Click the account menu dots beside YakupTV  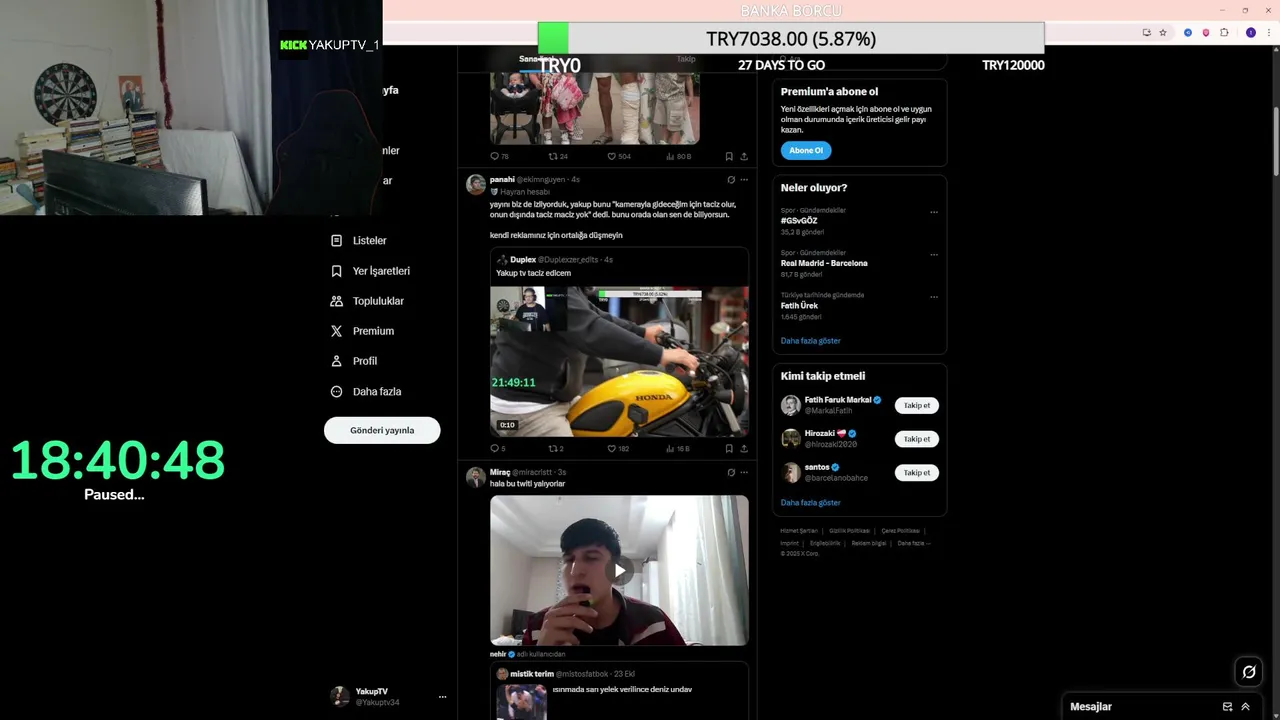tap(442, 697)
